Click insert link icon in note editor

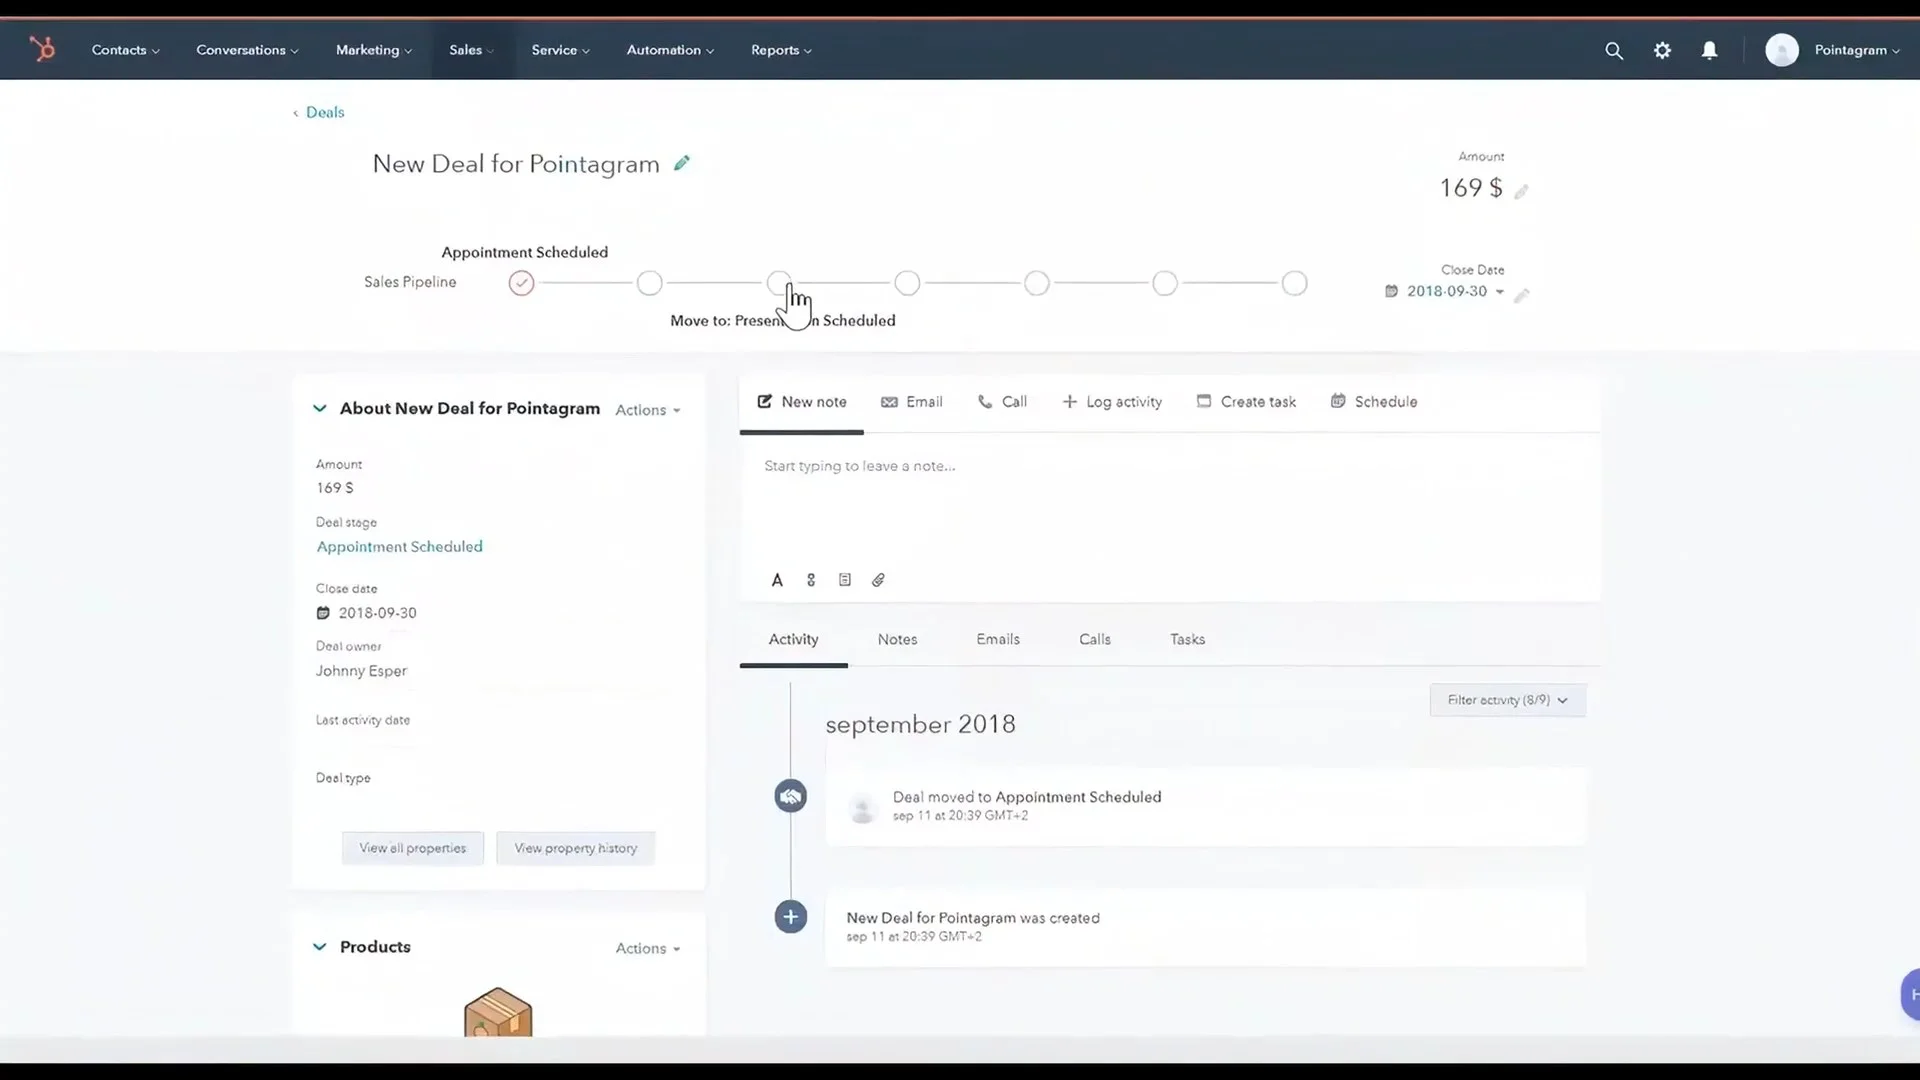click(x=811, y=580)
